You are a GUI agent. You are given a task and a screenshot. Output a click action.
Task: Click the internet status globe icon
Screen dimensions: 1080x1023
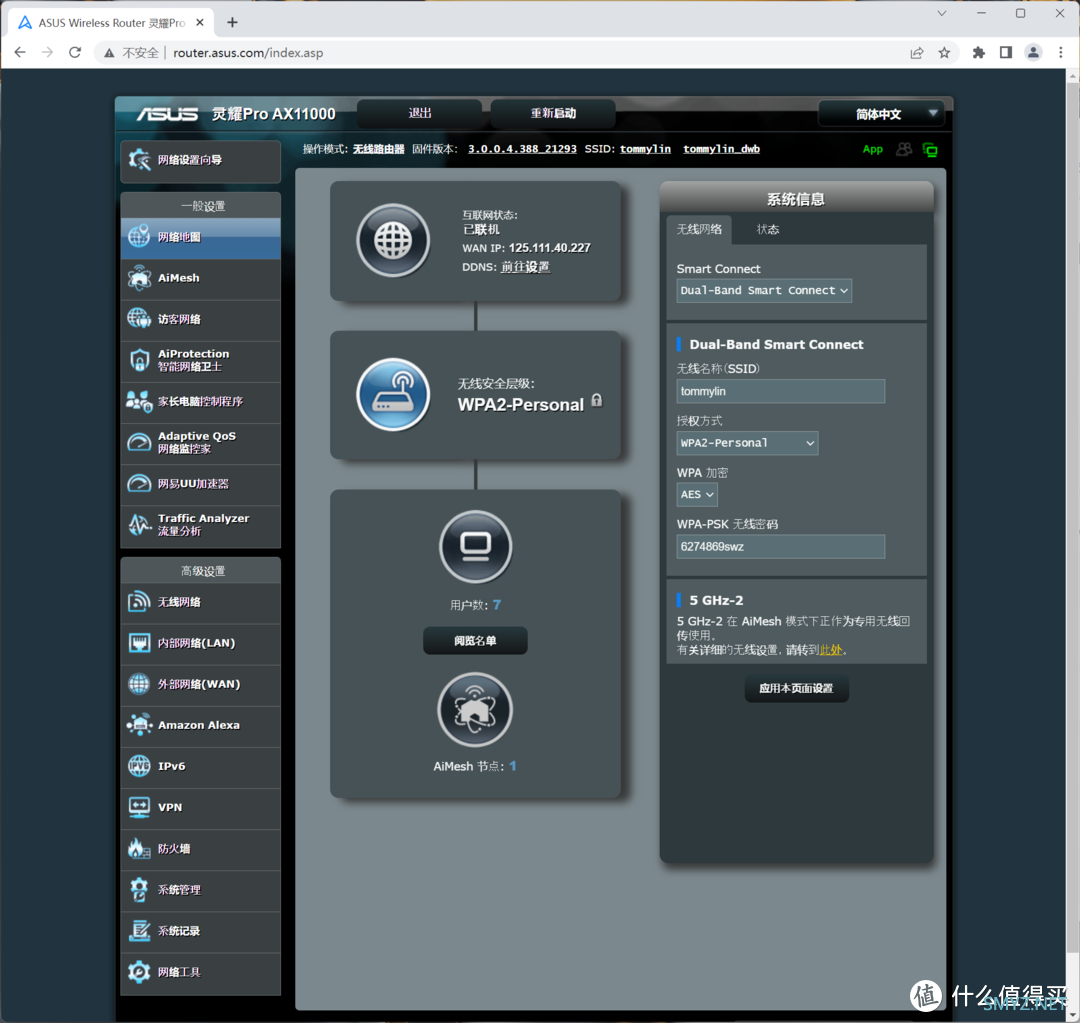tap(393, 240)
